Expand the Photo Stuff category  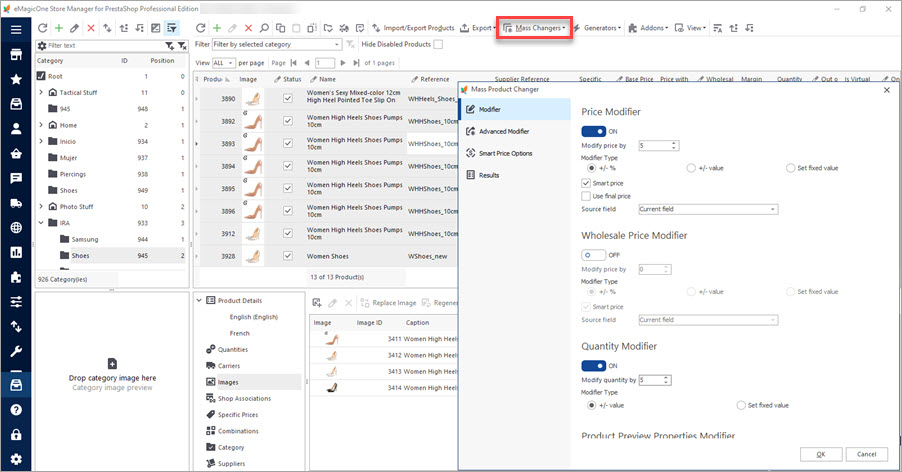(41, 206)
